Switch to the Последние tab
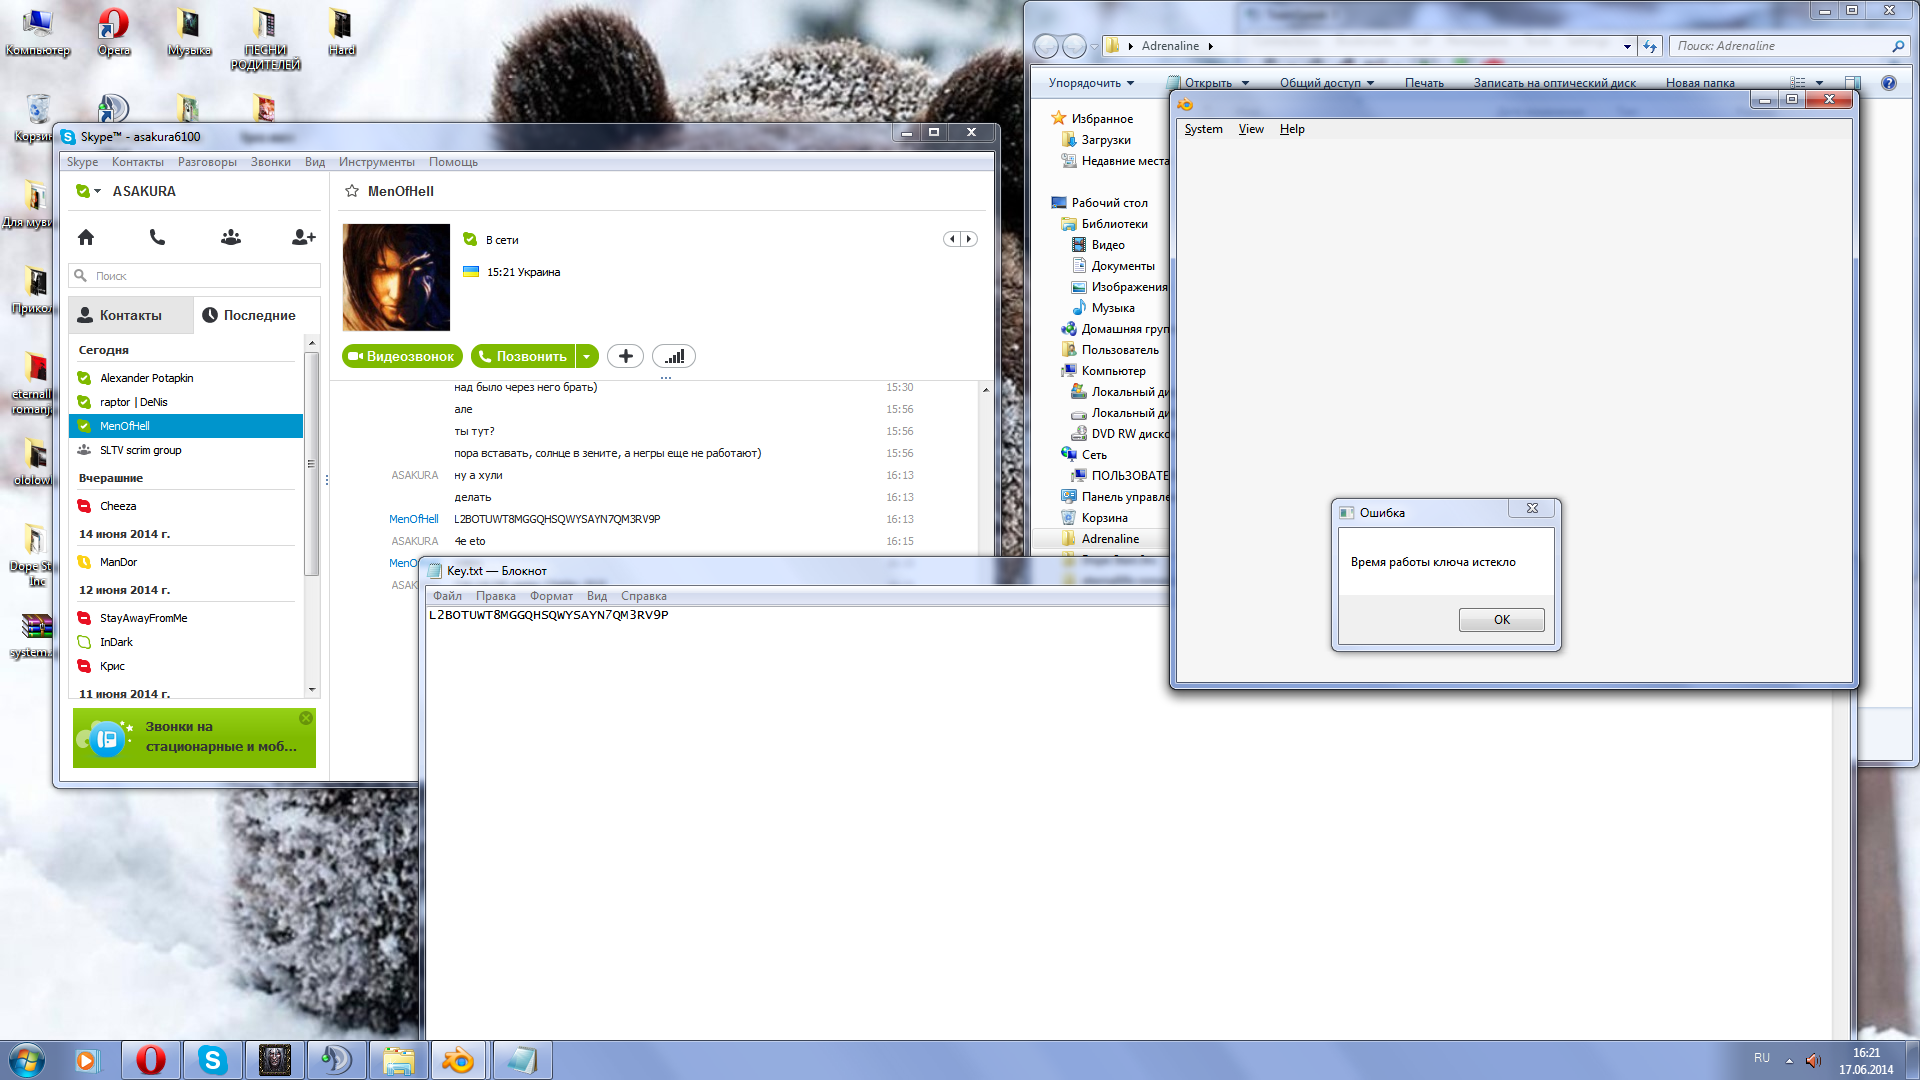Screen dimensions: 1920x1080 click(x=257, y=315)
